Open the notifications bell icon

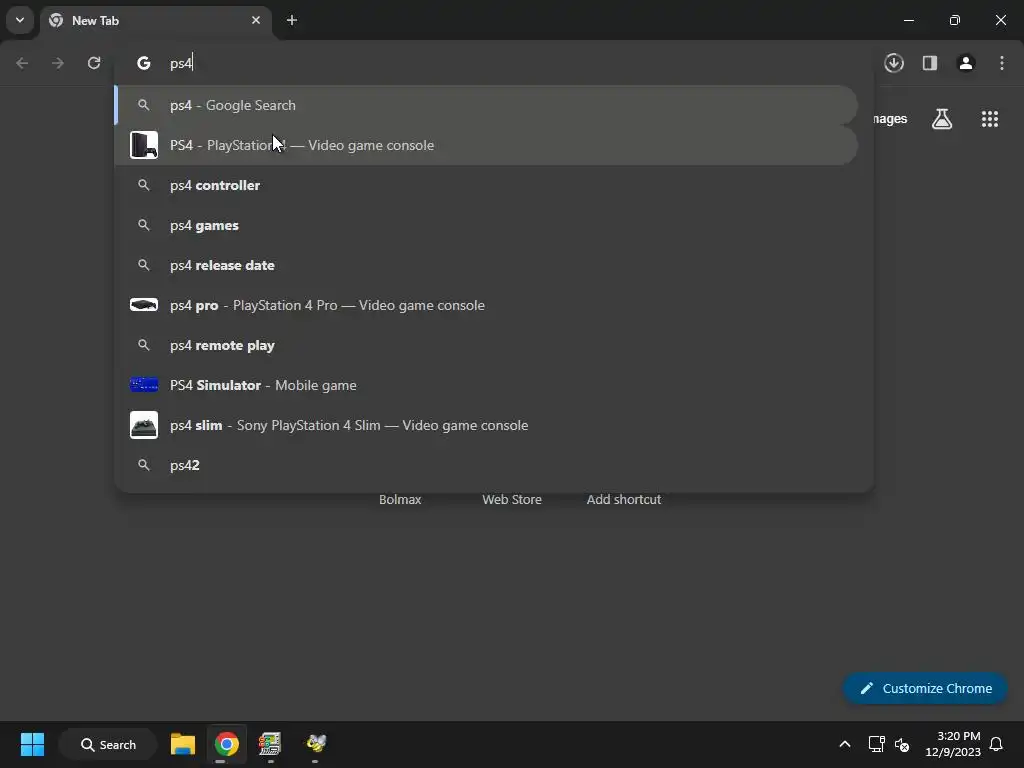point(996,744)
